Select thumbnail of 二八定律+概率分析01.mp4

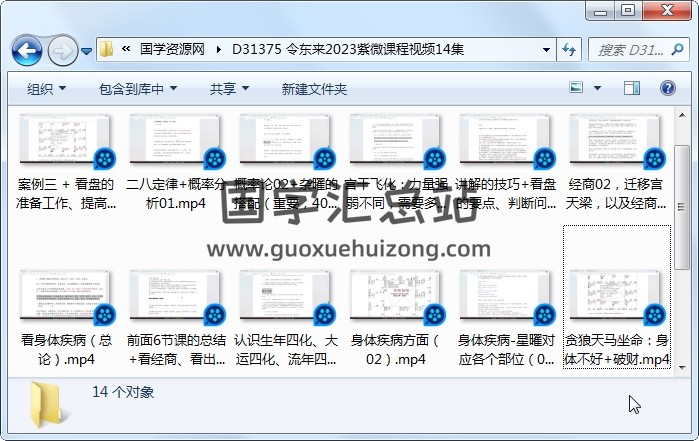click(175, 140)
